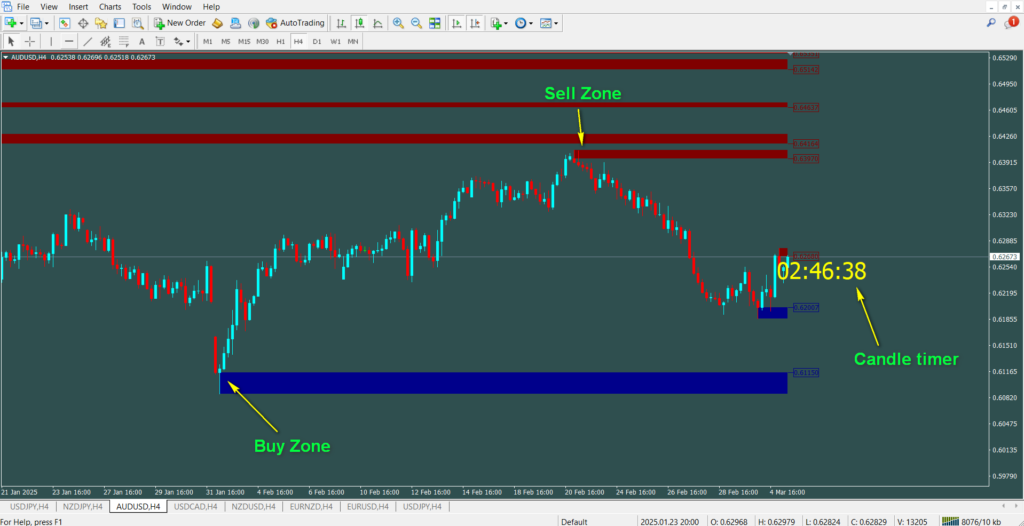Select the 0.63970 sell zone price label
Screen dimensions: 1024x526
point(806,159)
